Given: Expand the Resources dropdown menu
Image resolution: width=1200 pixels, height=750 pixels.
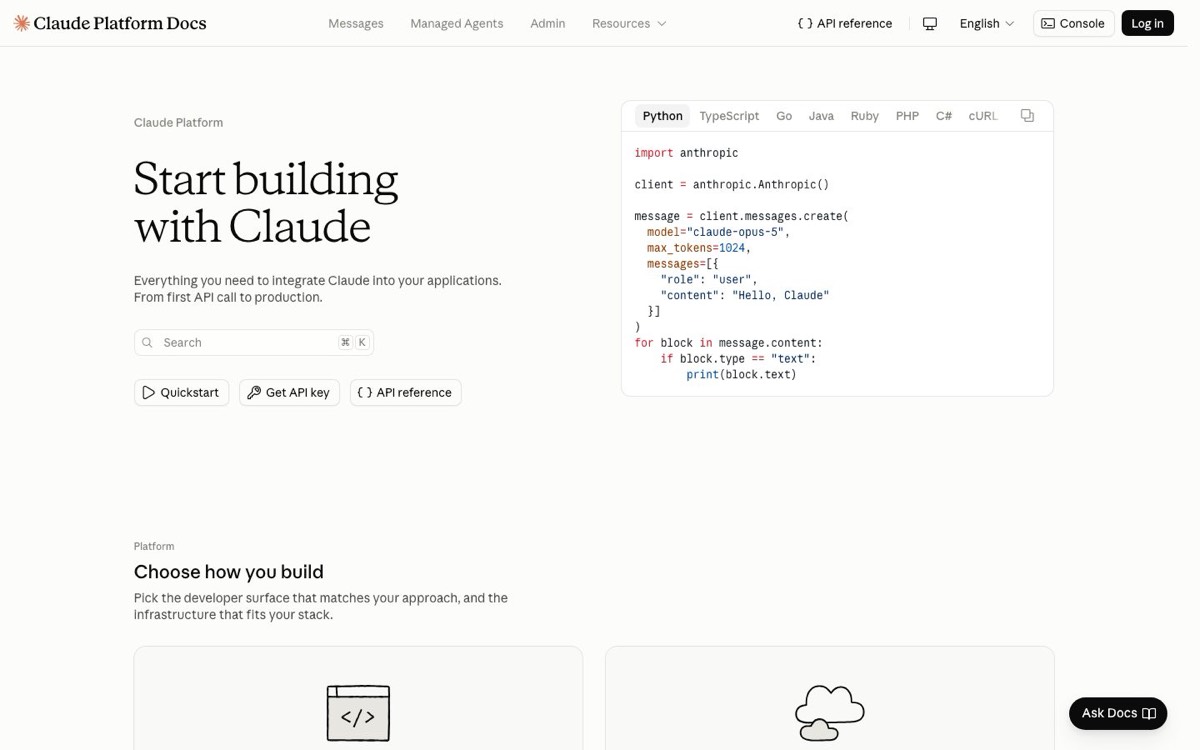Looking at the screenshot, I should pyautogui.click(x=629, y=23).
